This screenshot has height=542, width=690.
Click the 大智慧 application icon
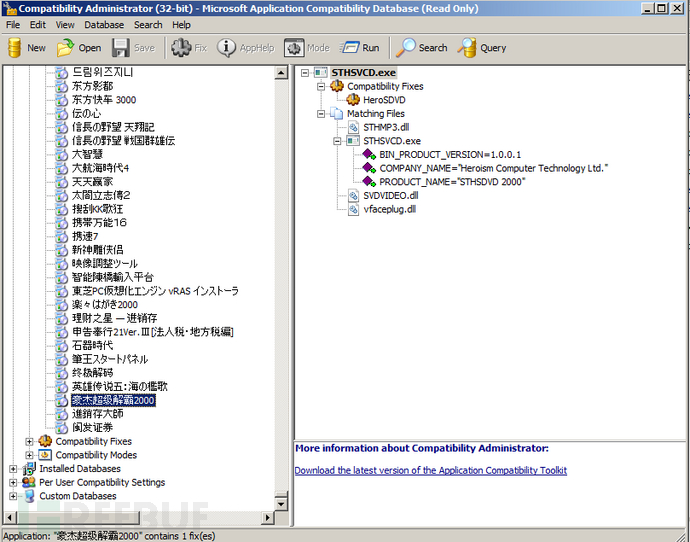pos(62,154)
